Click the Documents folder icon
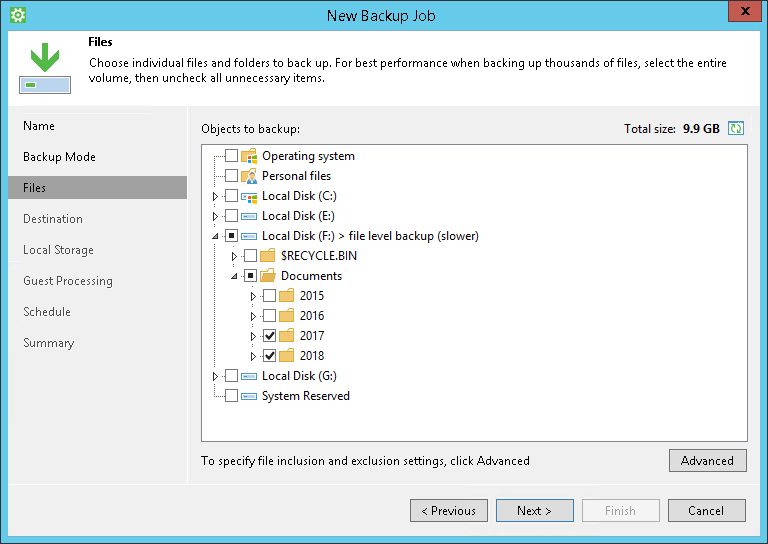The width and height of the screenshot is (768, 544). coord(267,276)
